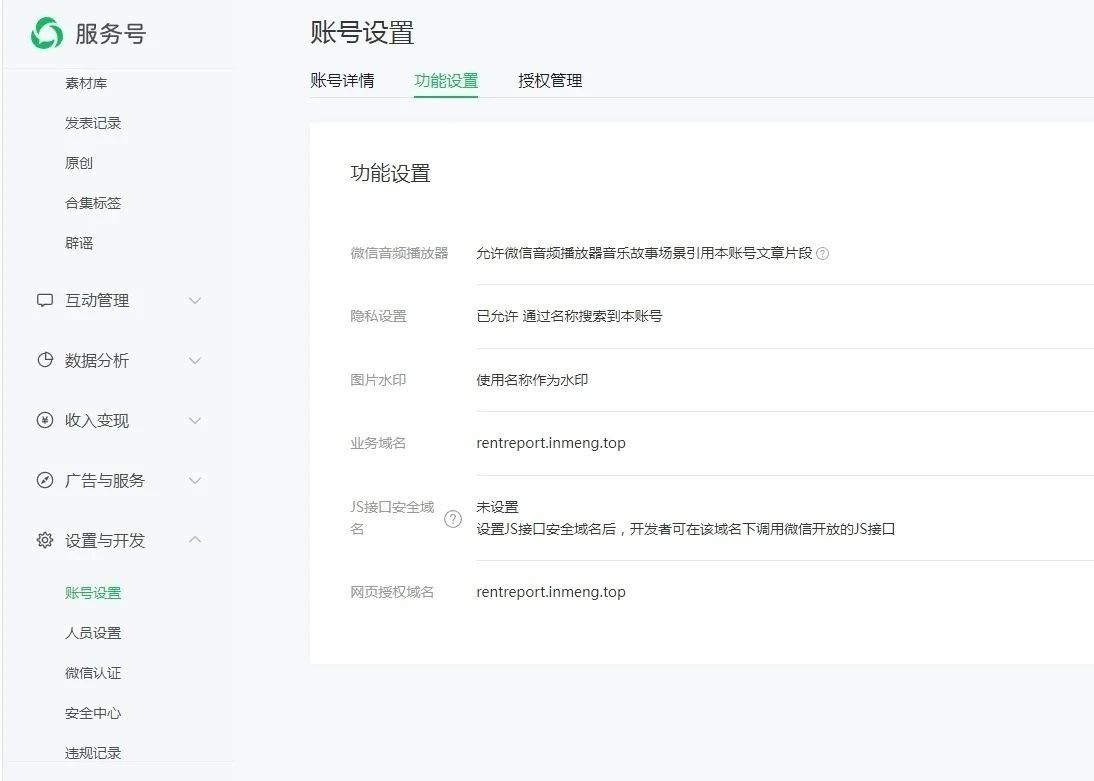Image resolution: width=1094 pixels, height=781 pixels.
Task: Click the 互动管理 menu label
Action: [x=97, y=301]
